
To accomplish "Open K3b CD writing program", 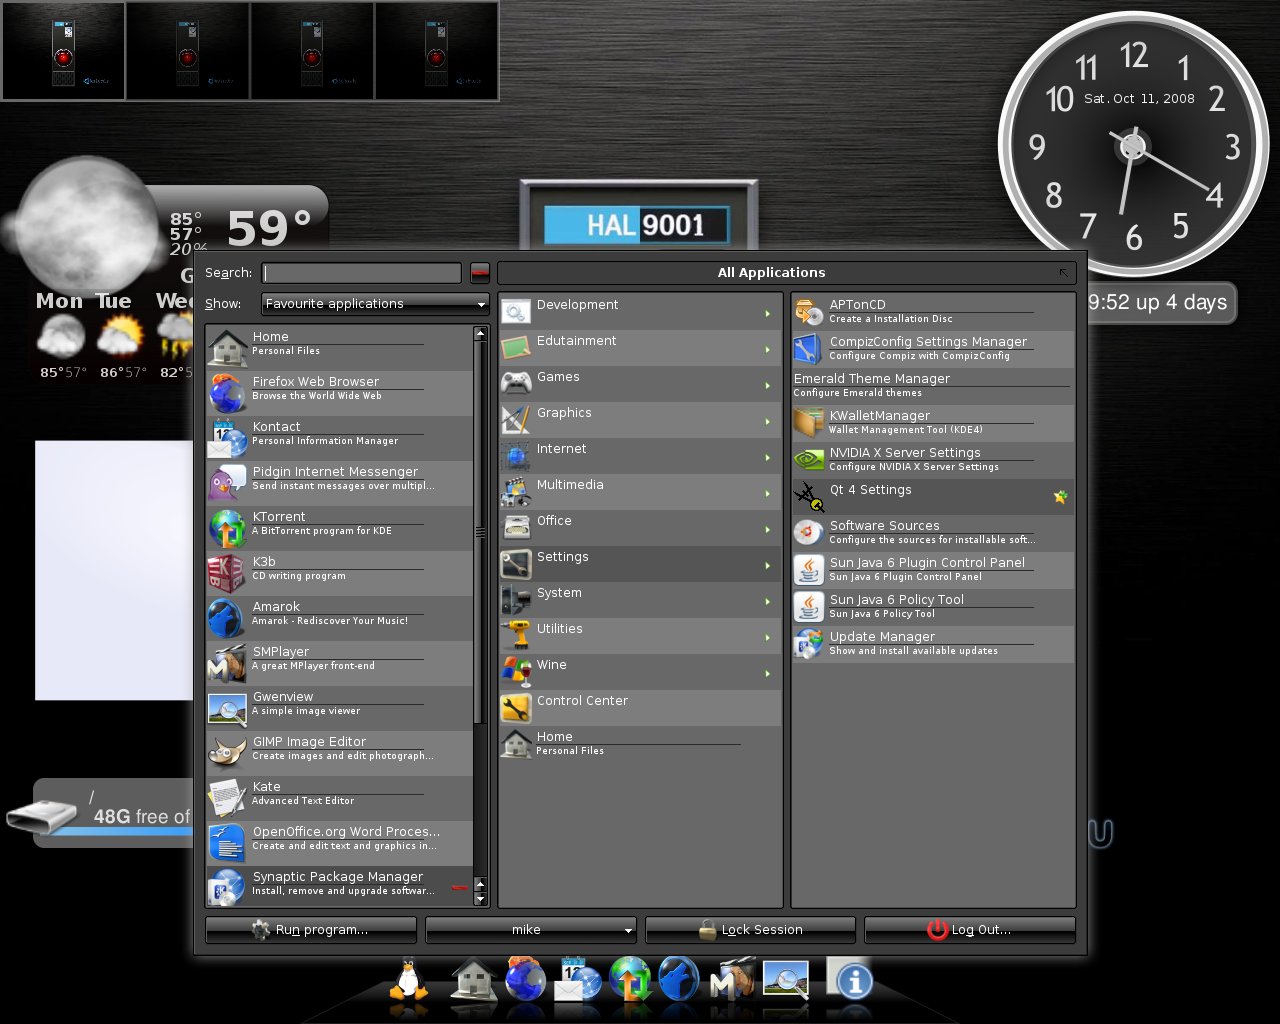I will coord(339,573).
